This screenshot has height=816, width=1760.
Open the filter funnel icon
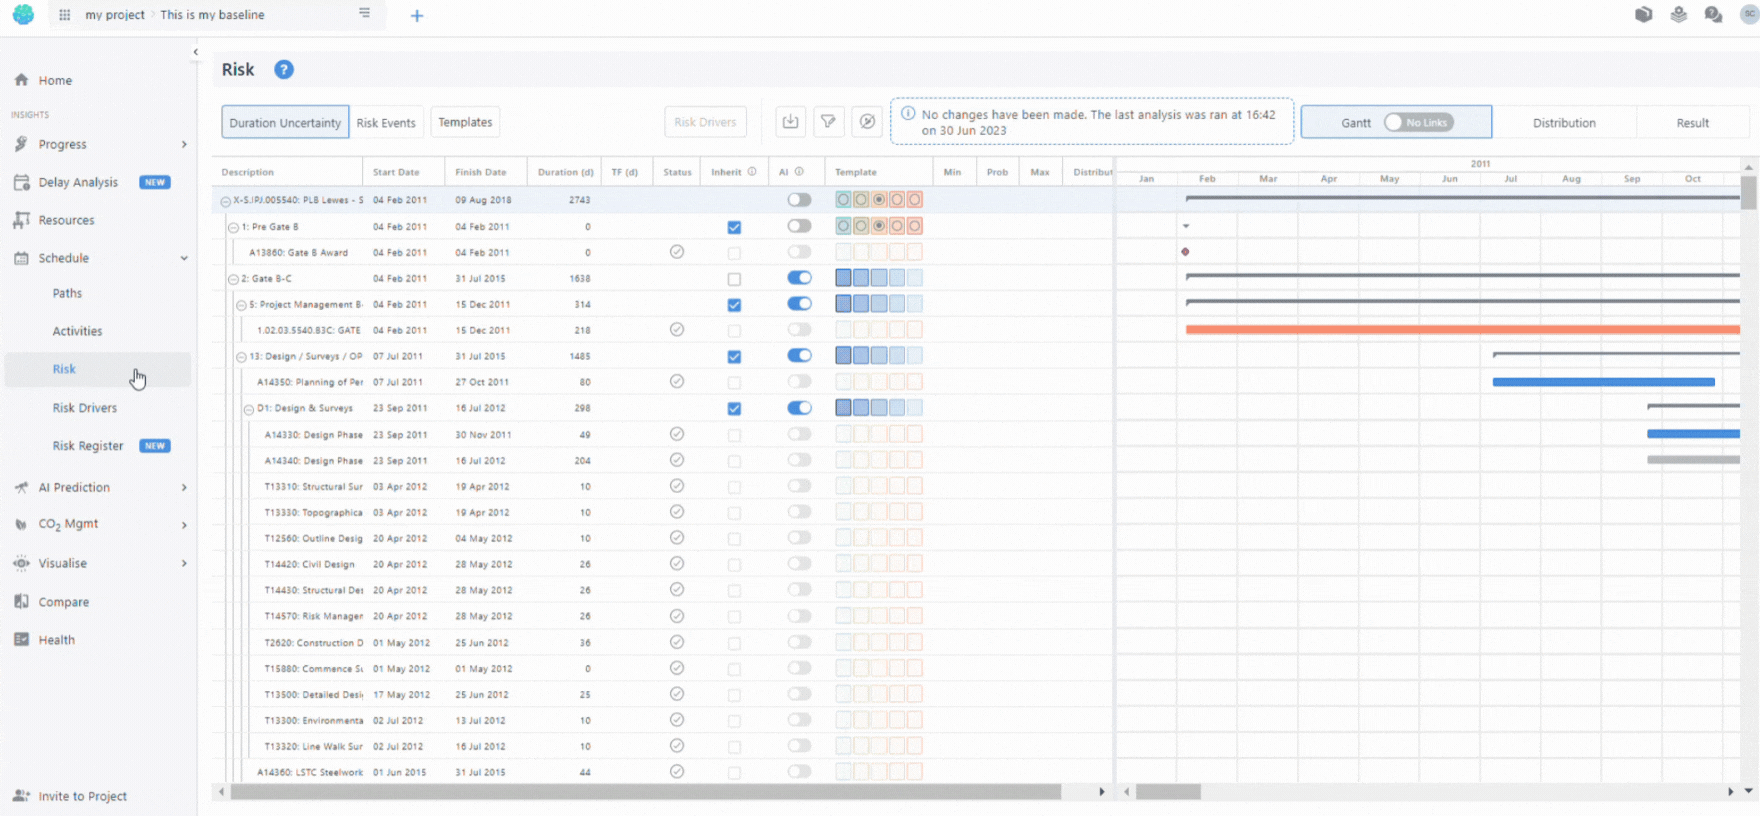(828, 122)
